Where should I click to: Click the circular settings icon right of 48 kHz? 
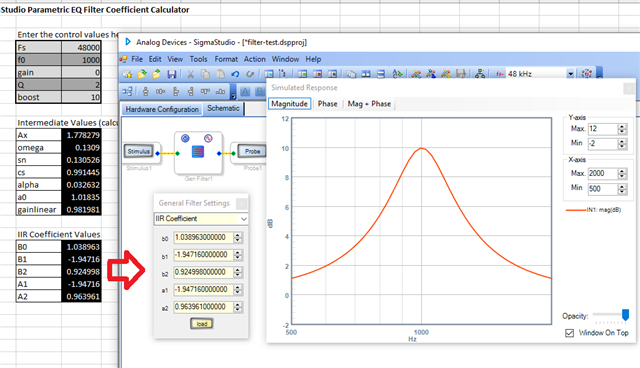click(587, 74)
